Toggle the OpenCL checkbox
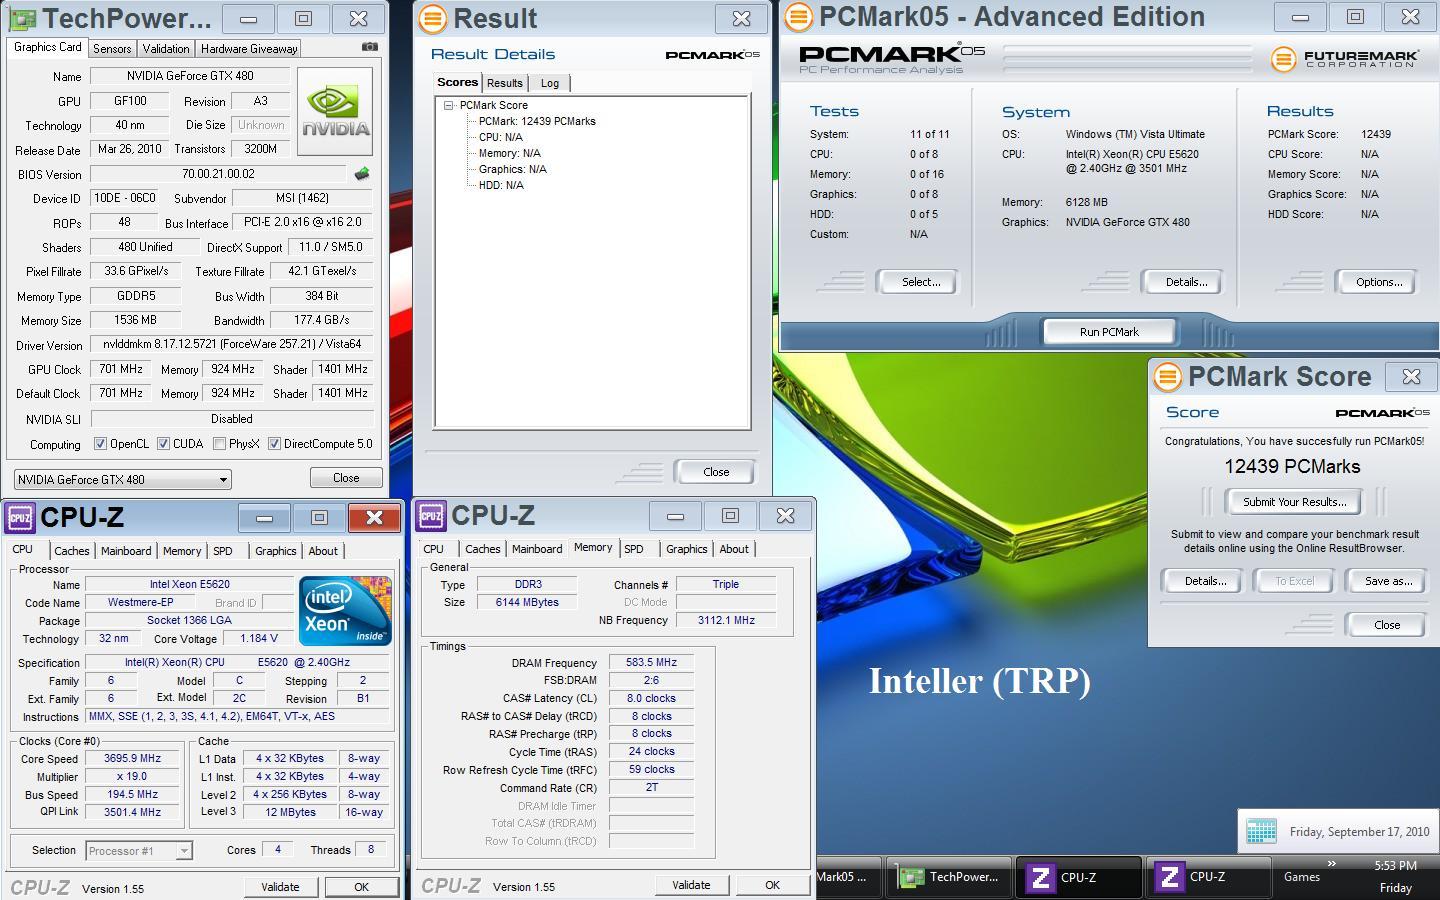 click(x=100, y=444)
